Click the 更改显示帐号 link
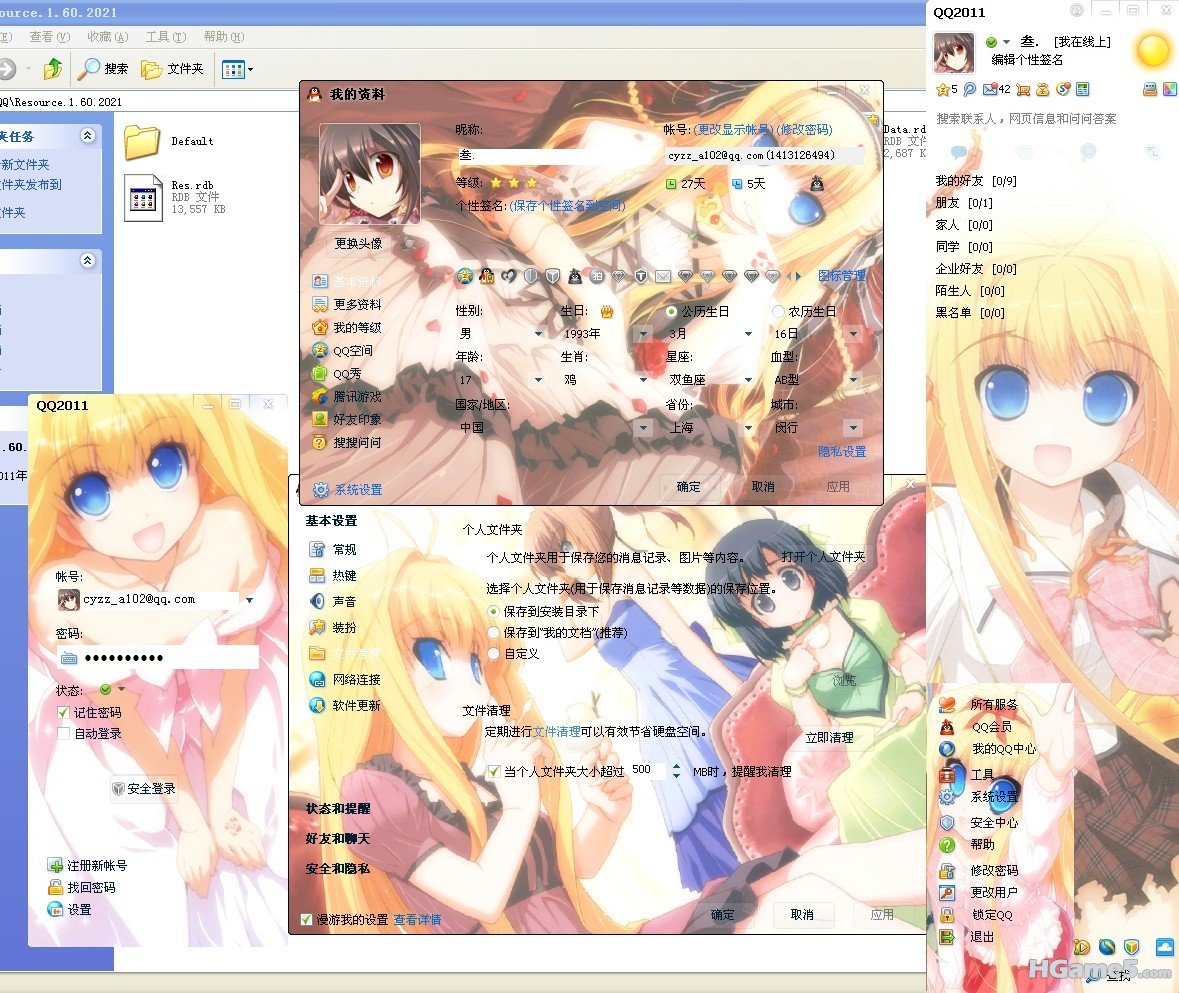1179x993 pixels. click(x=732, y=129)
